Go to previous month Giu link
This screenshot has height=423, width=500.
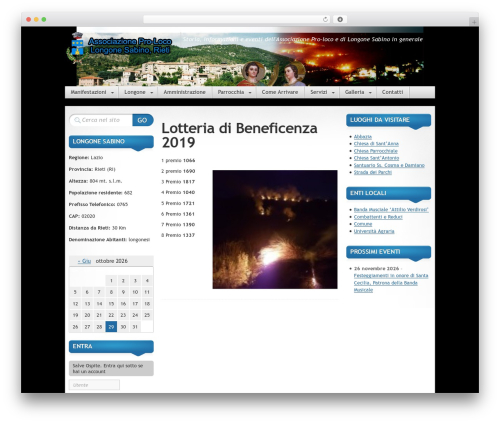pyautogui.click(x=84, y=261)
